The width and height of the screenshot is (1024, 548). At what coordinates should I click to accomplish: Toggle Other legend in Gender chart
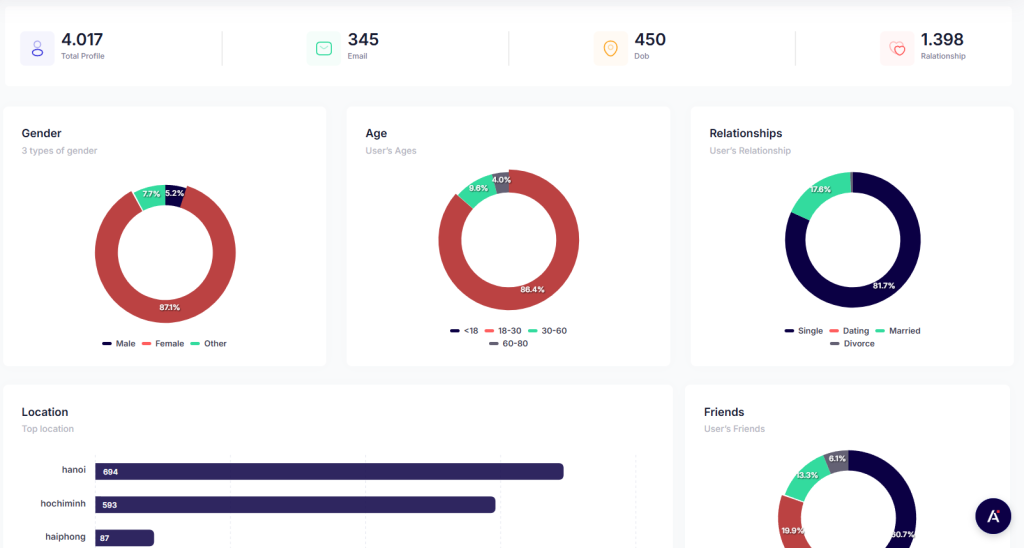(x=209, y=344)
